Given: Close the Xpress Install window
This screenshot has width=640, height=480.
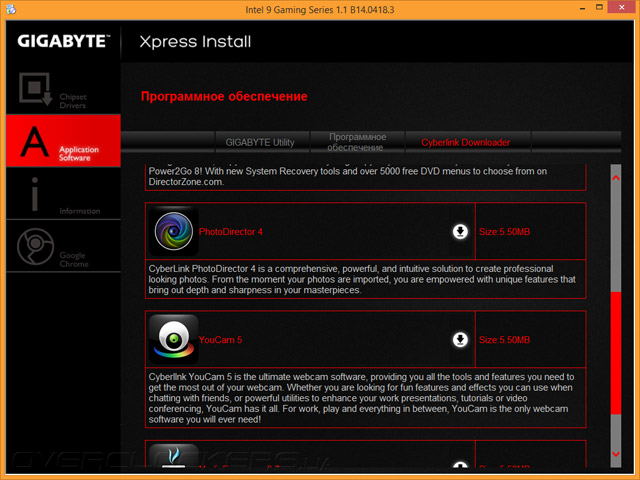Looking at the screenshot, I should 622,7.
